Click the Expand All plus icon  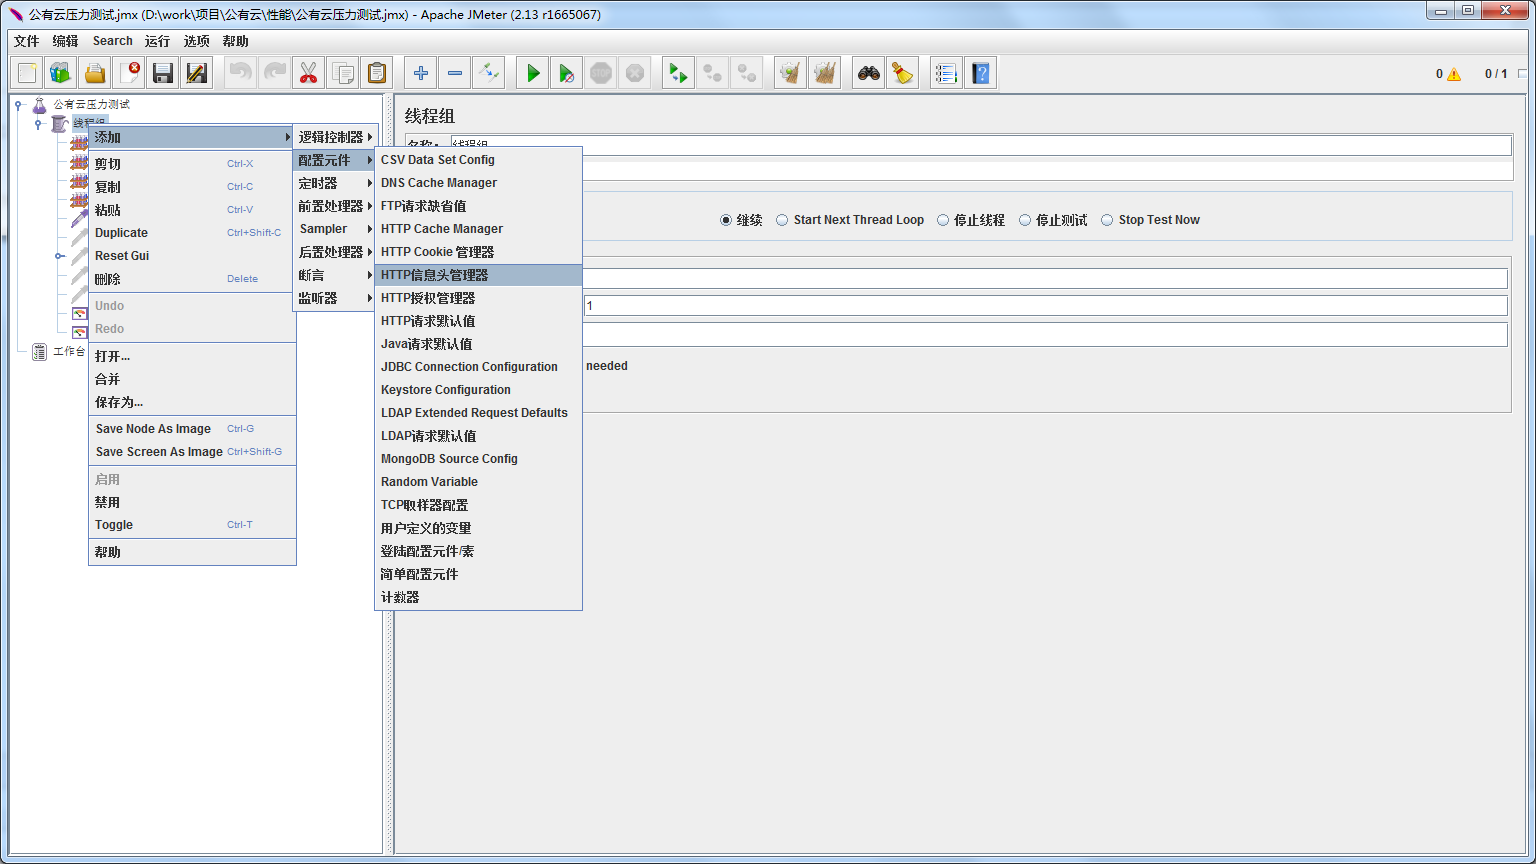[x=421, y=73]
